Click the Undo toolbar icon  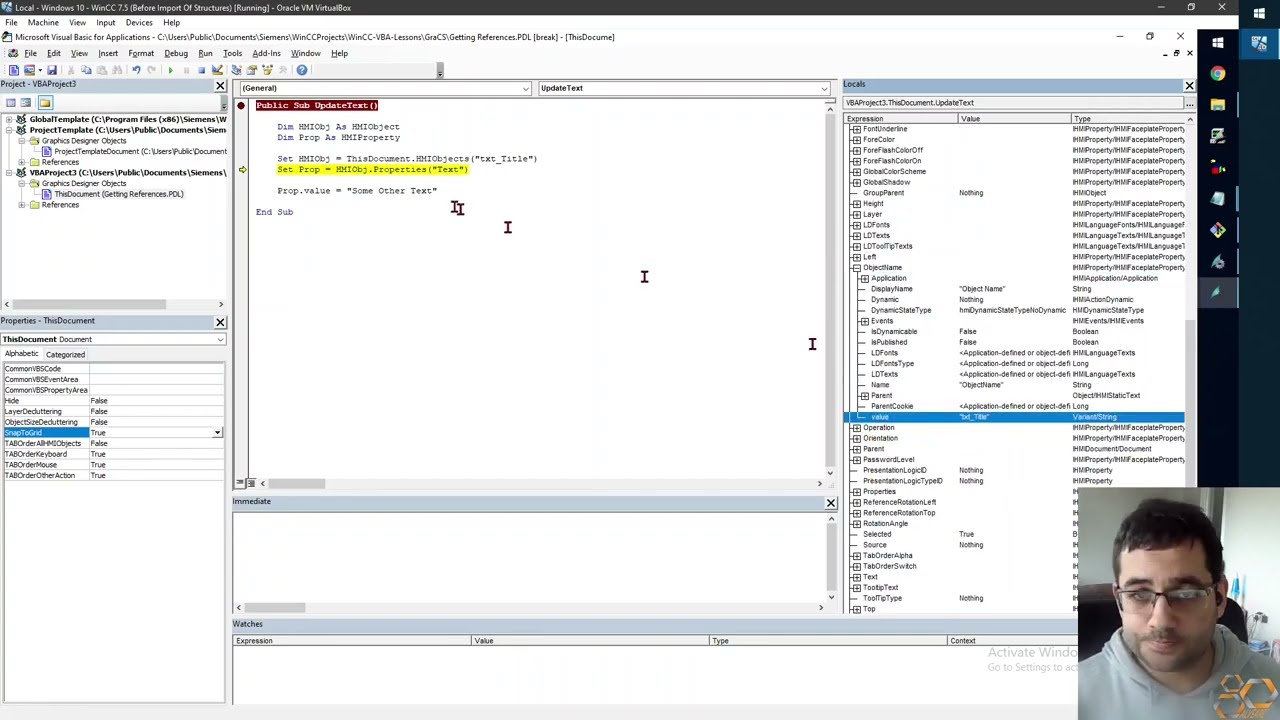(x=136, y=70)
